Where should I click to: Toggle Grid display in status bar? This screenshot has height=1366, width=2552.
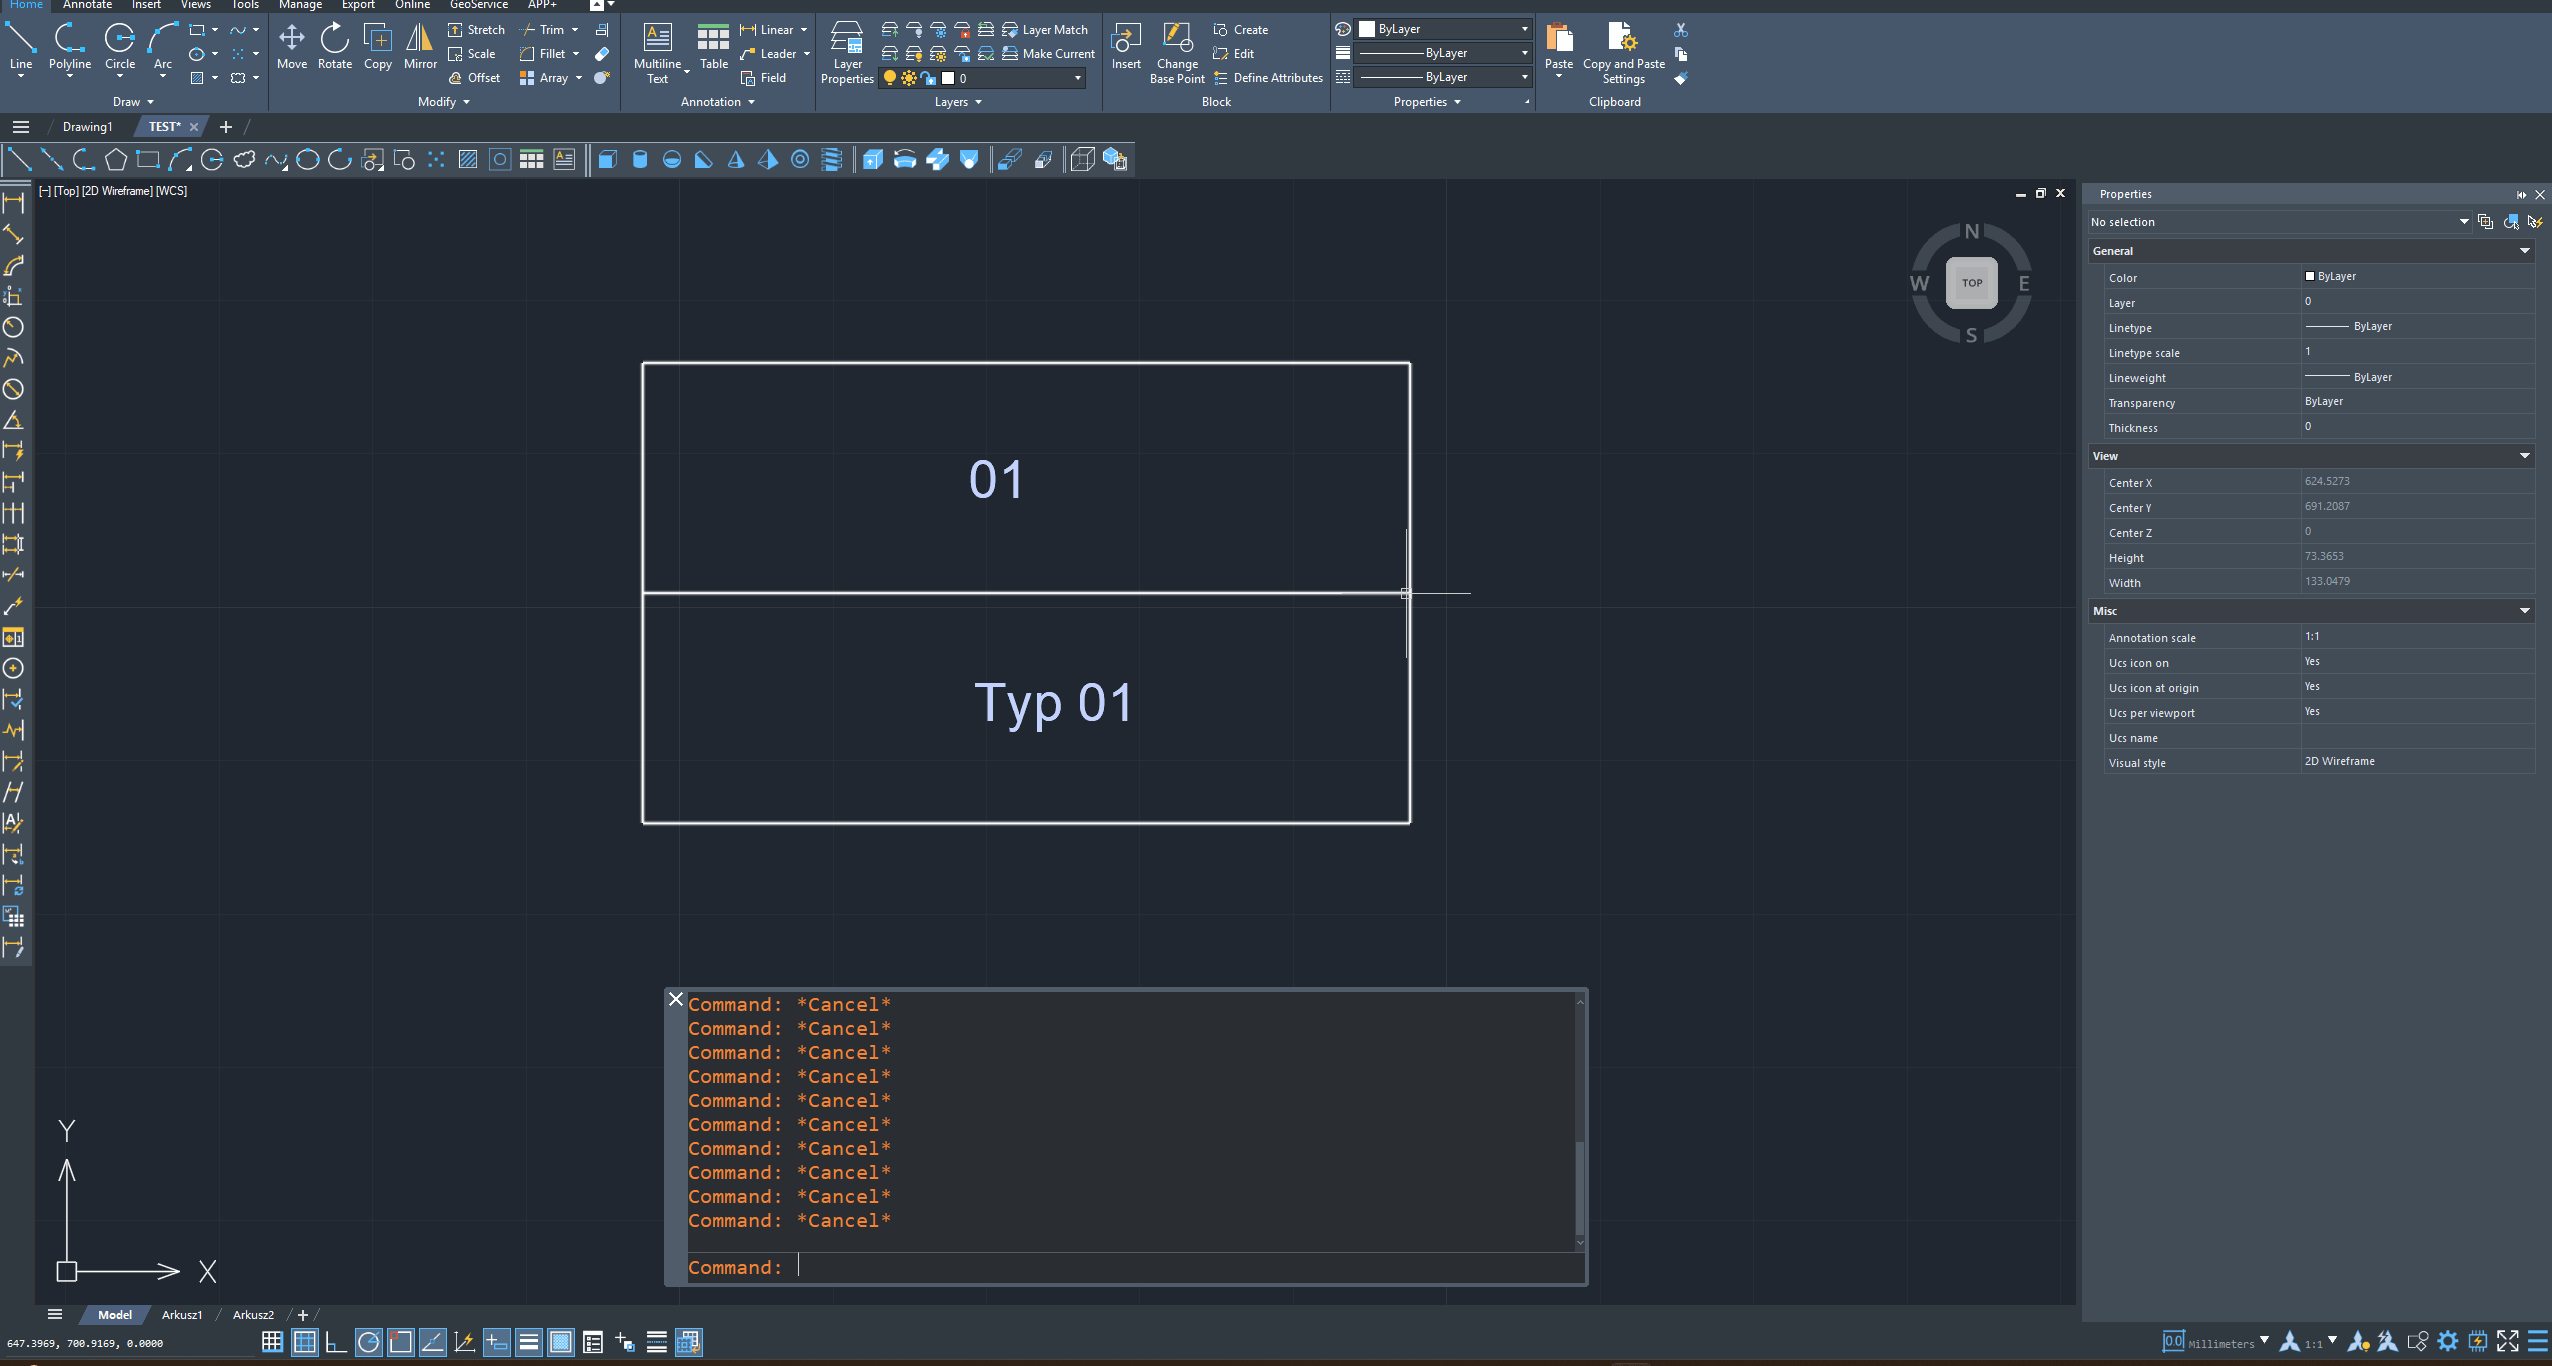pyautogui.click(x=305, y=1342)
